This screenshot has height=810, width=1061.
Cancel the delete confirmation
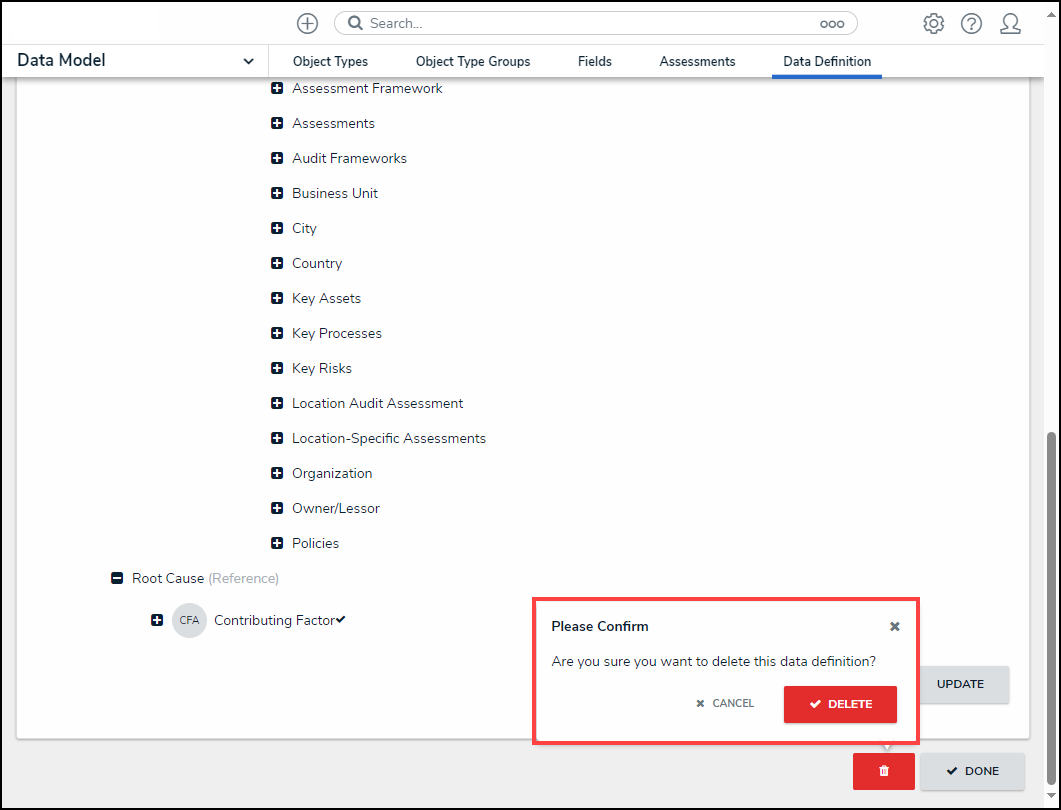click(725, 704)
